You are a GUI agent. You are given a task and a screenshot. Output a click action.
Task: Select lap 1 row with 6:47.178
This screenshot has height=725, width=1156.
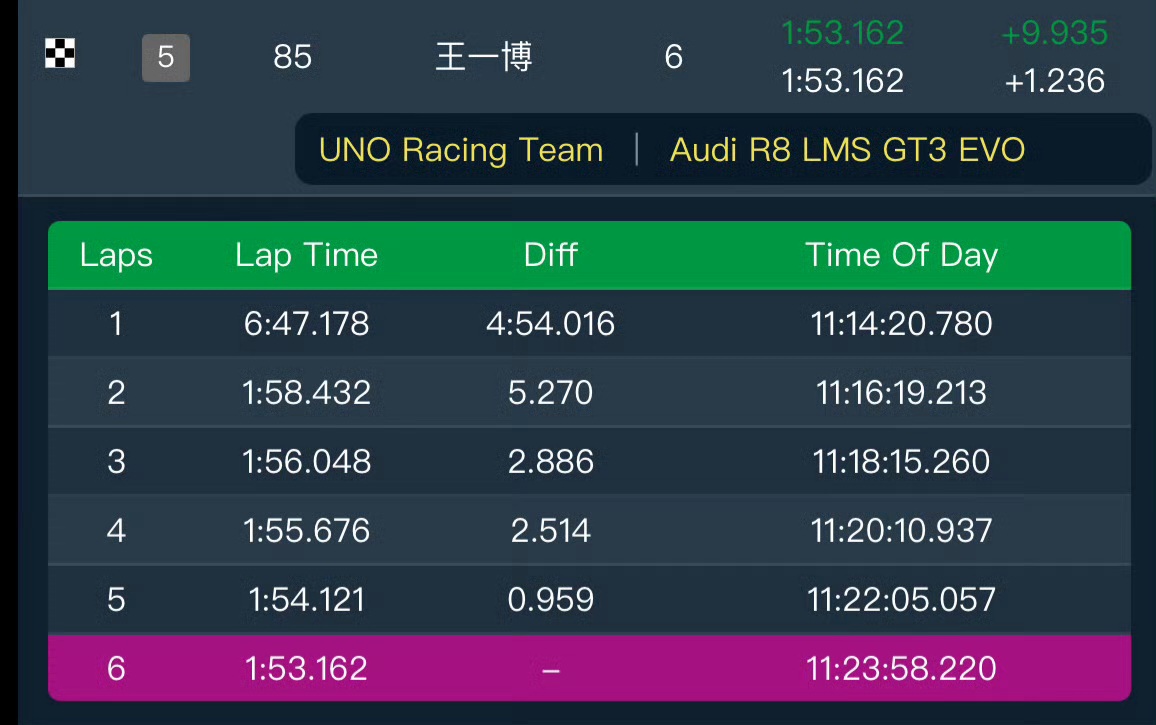click(306, 324)
